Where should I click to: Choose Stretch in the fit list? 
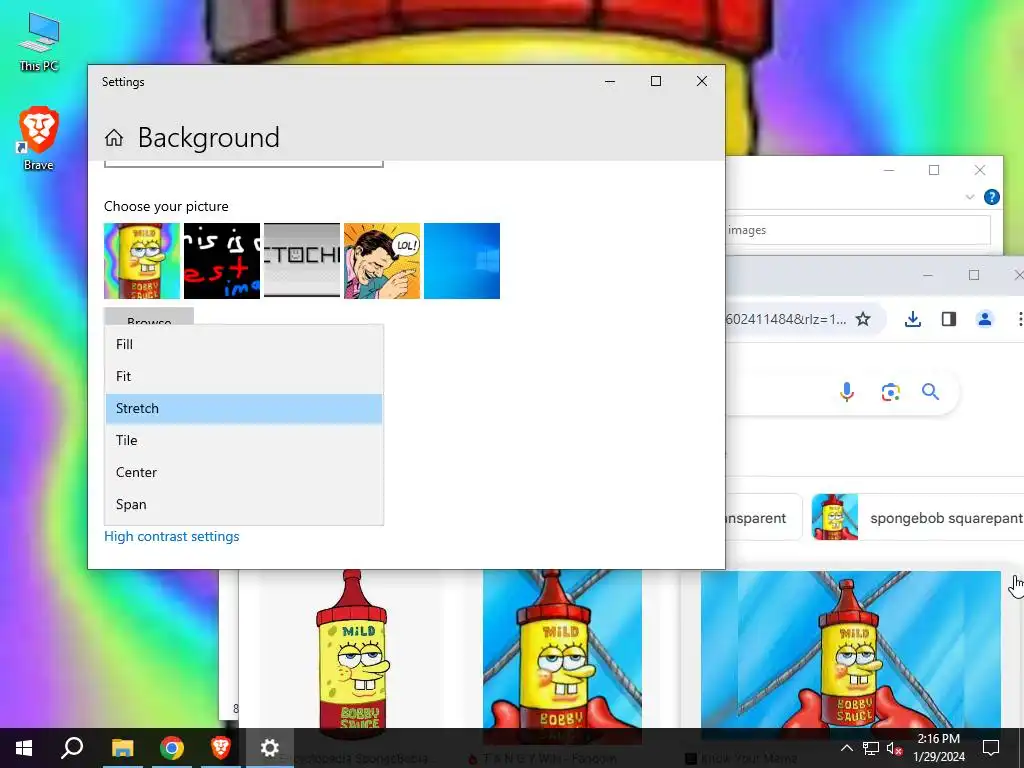(x=244, y=408)
